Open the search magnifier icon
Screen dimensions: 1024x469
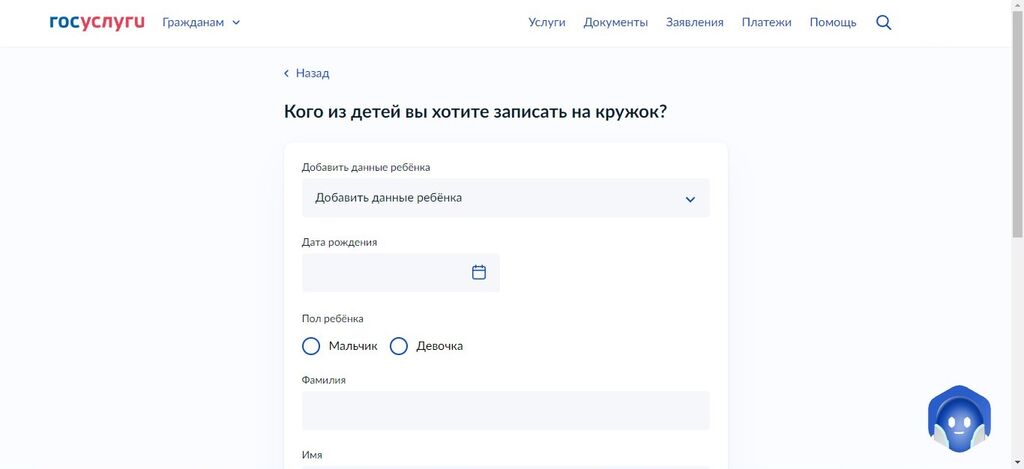(884, 23)
